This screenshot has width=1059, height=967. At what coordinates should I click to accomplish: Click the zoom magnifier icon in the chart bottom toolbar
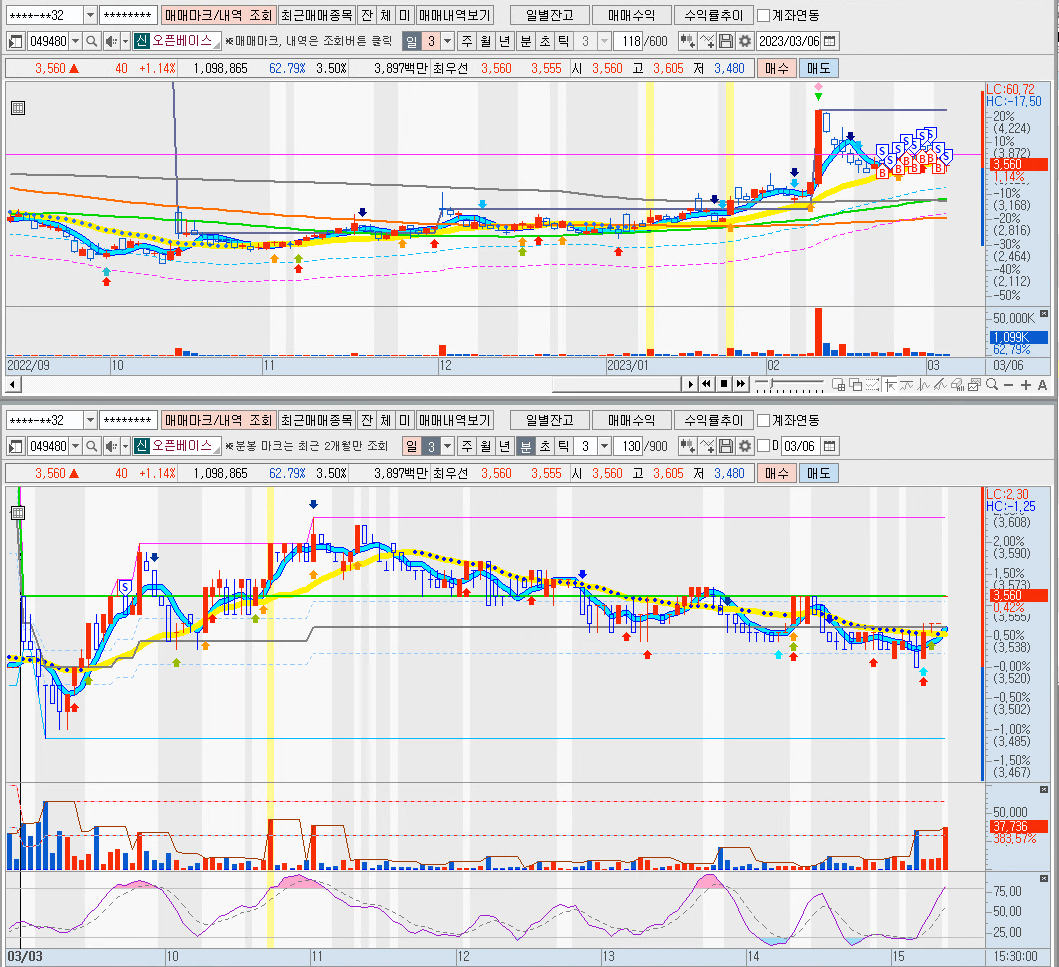(x=991, y=385)
